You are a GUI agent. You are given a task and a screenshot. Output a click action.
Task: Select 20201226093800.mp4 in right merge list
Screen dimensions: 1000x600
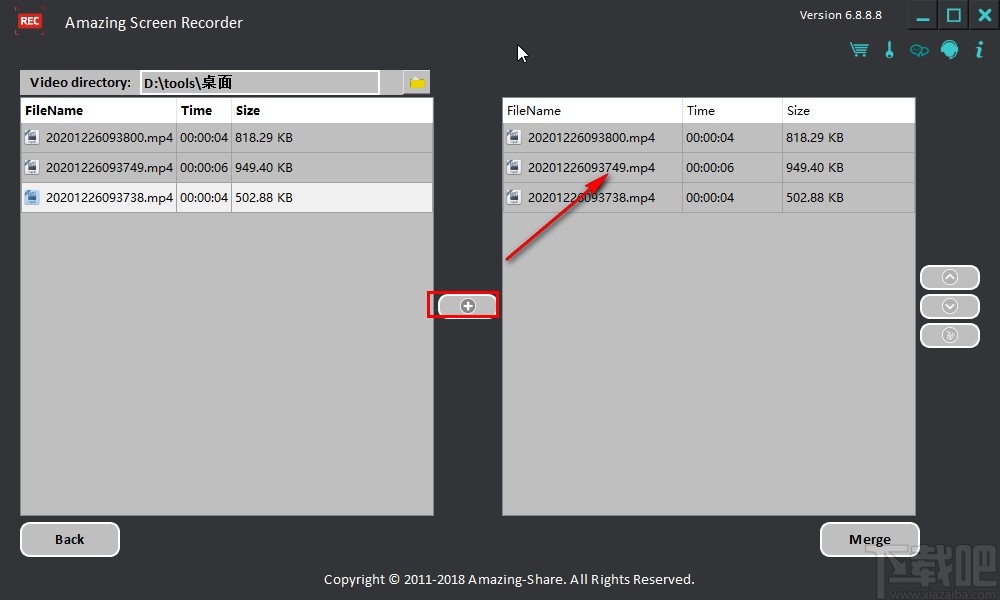[x=709, y=138]
